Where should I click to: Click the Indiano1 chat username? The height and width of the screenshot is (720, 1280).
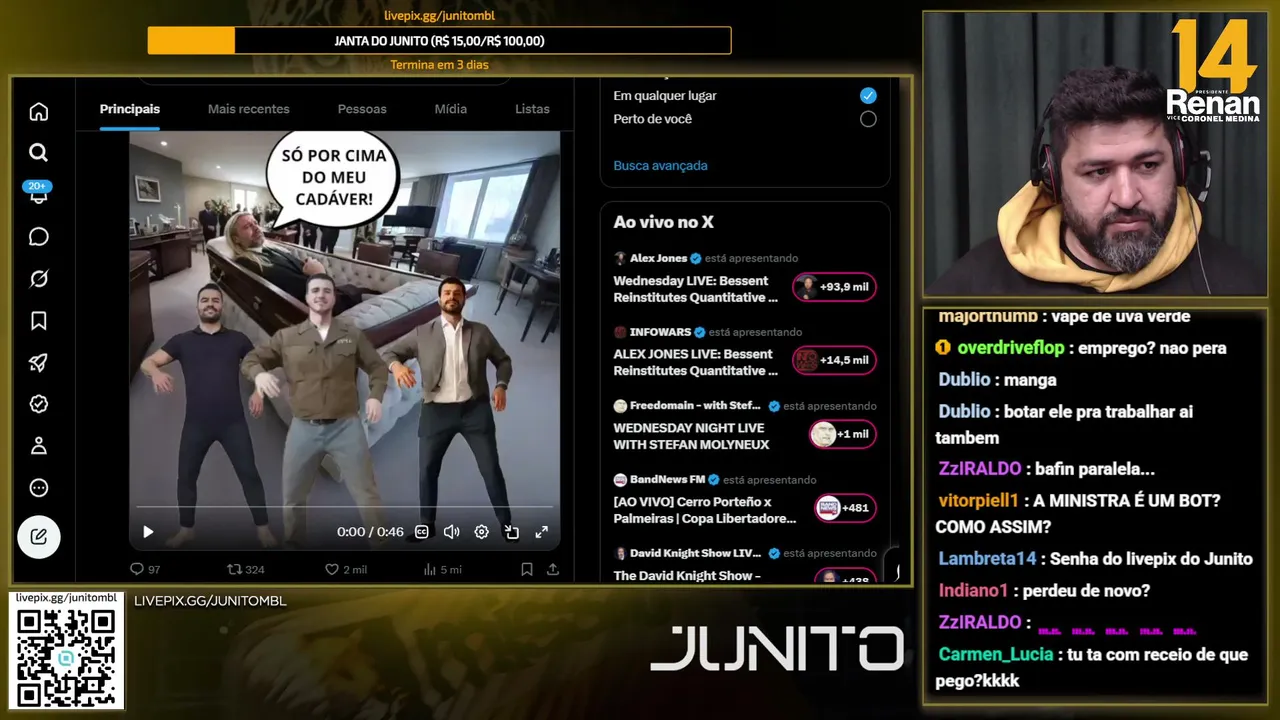click(x=973, y=591)
